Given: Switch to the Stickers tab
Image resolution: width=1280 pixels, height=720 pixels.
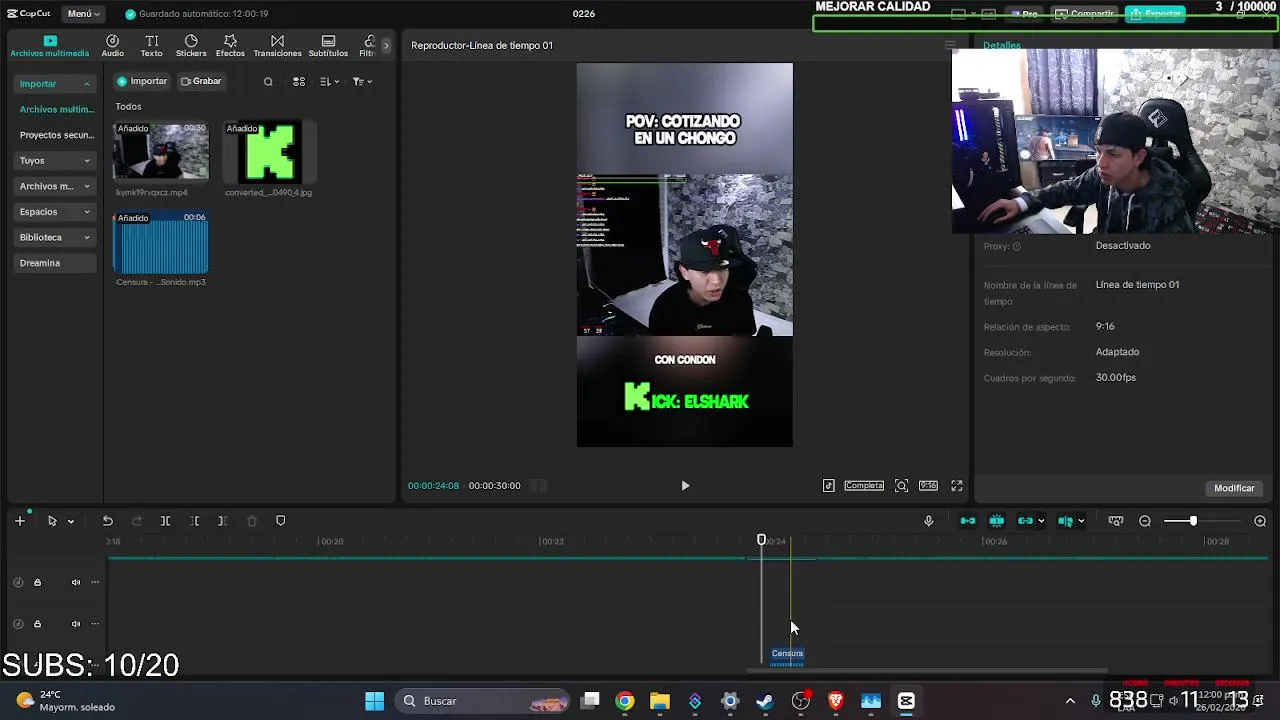Looking at the screenshot, I should [x=191, y=46].
